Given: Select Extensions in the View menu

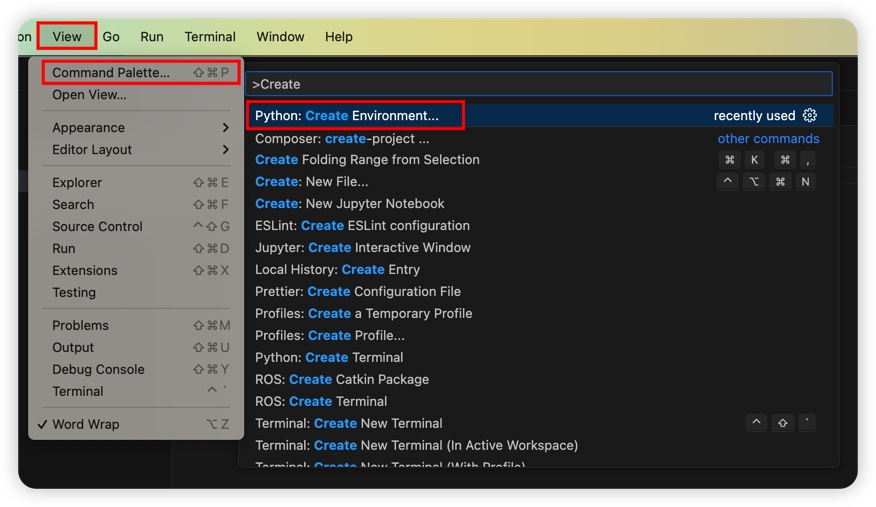Looking at the screenshot, I should click(136, 270).
